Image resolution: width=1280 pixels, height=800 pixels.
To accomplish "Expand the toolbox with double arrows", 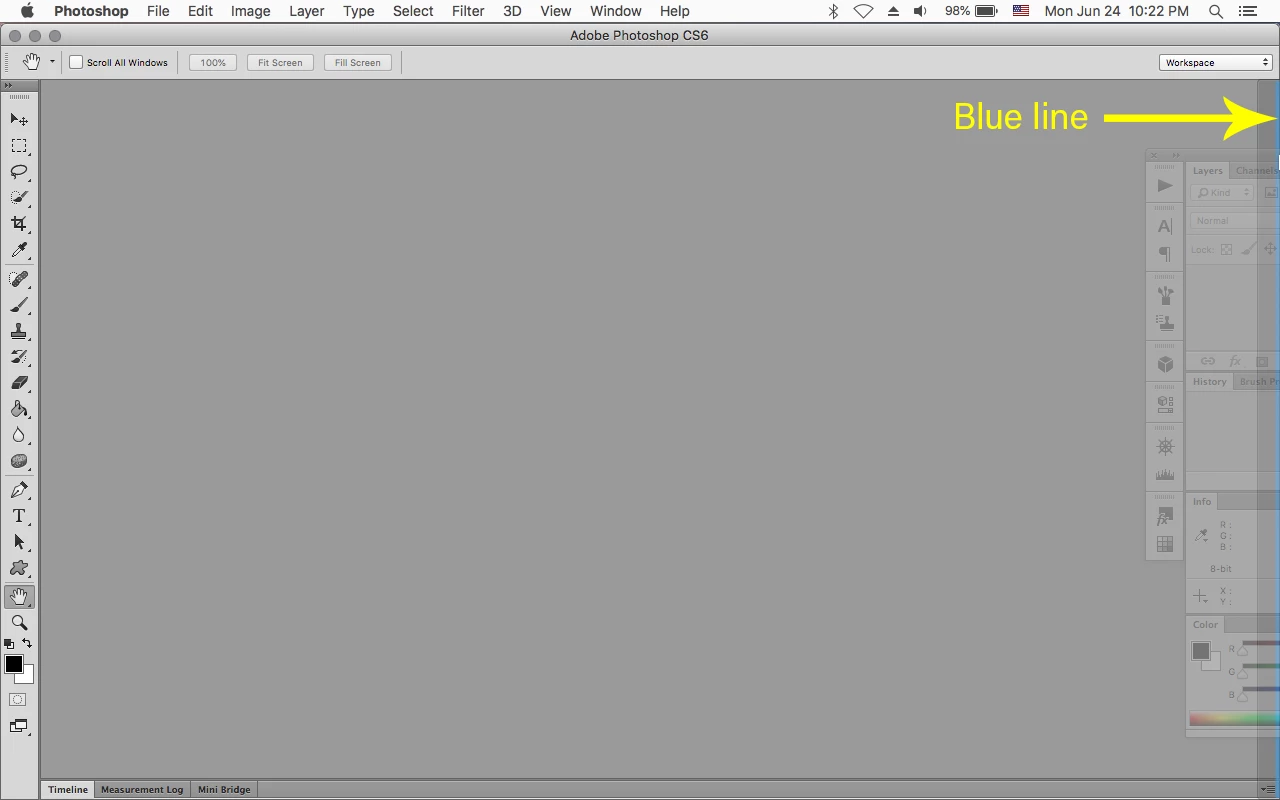I will click(x=9, y=86).
